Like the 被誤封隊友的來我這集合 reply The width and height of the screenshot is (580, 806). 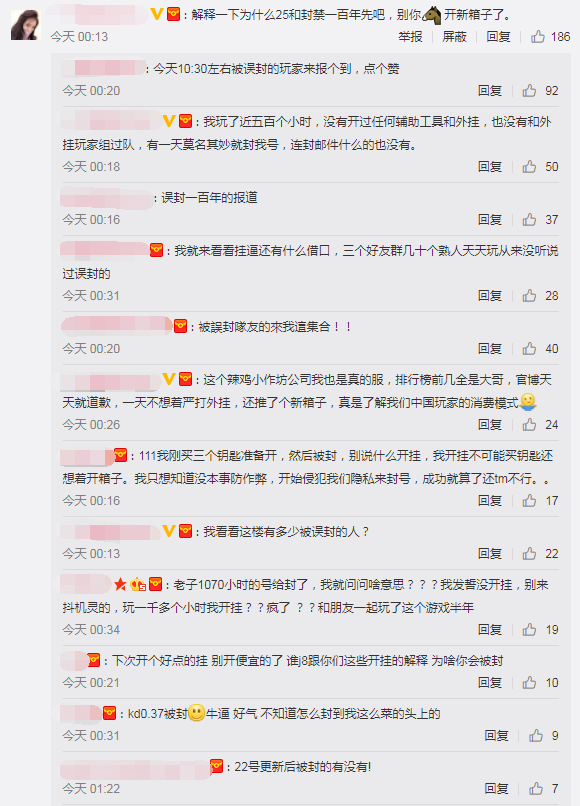(529, 349)
